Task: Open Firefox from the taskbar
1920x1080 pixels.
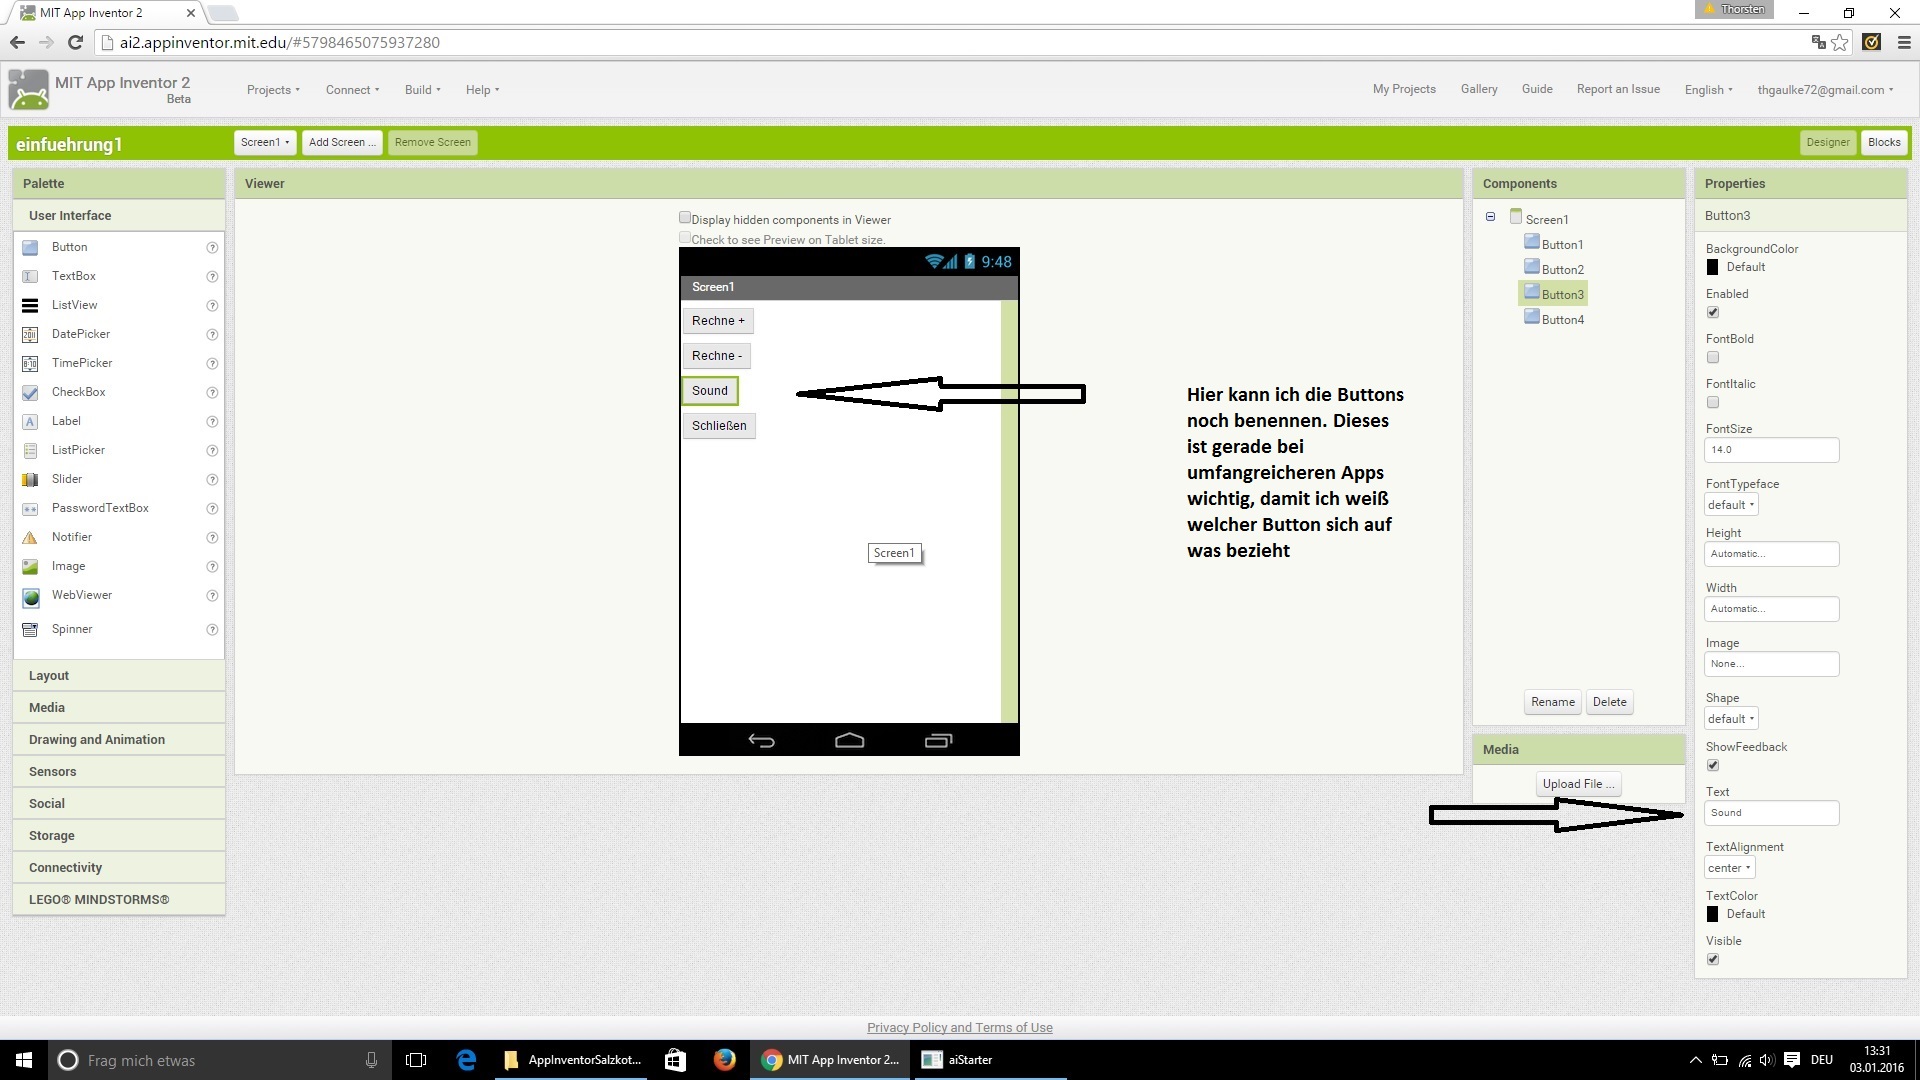Action: coord(724,1059)
